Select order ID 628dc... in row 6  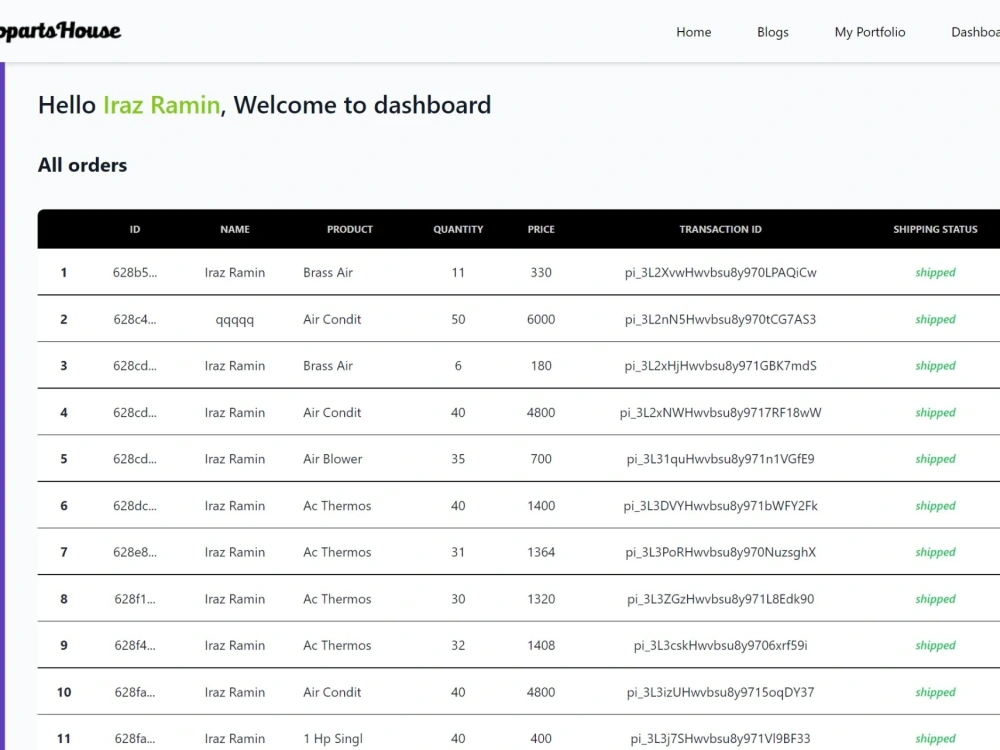coord(135,506)
